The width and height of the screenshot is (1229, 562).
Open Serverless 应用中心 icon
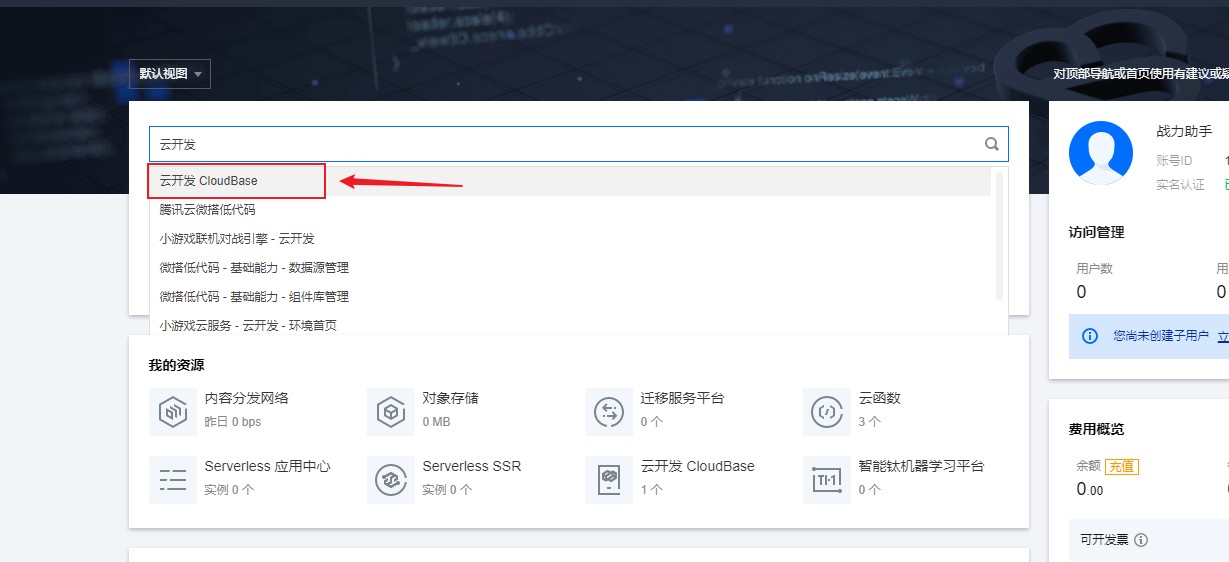point(173,480)
